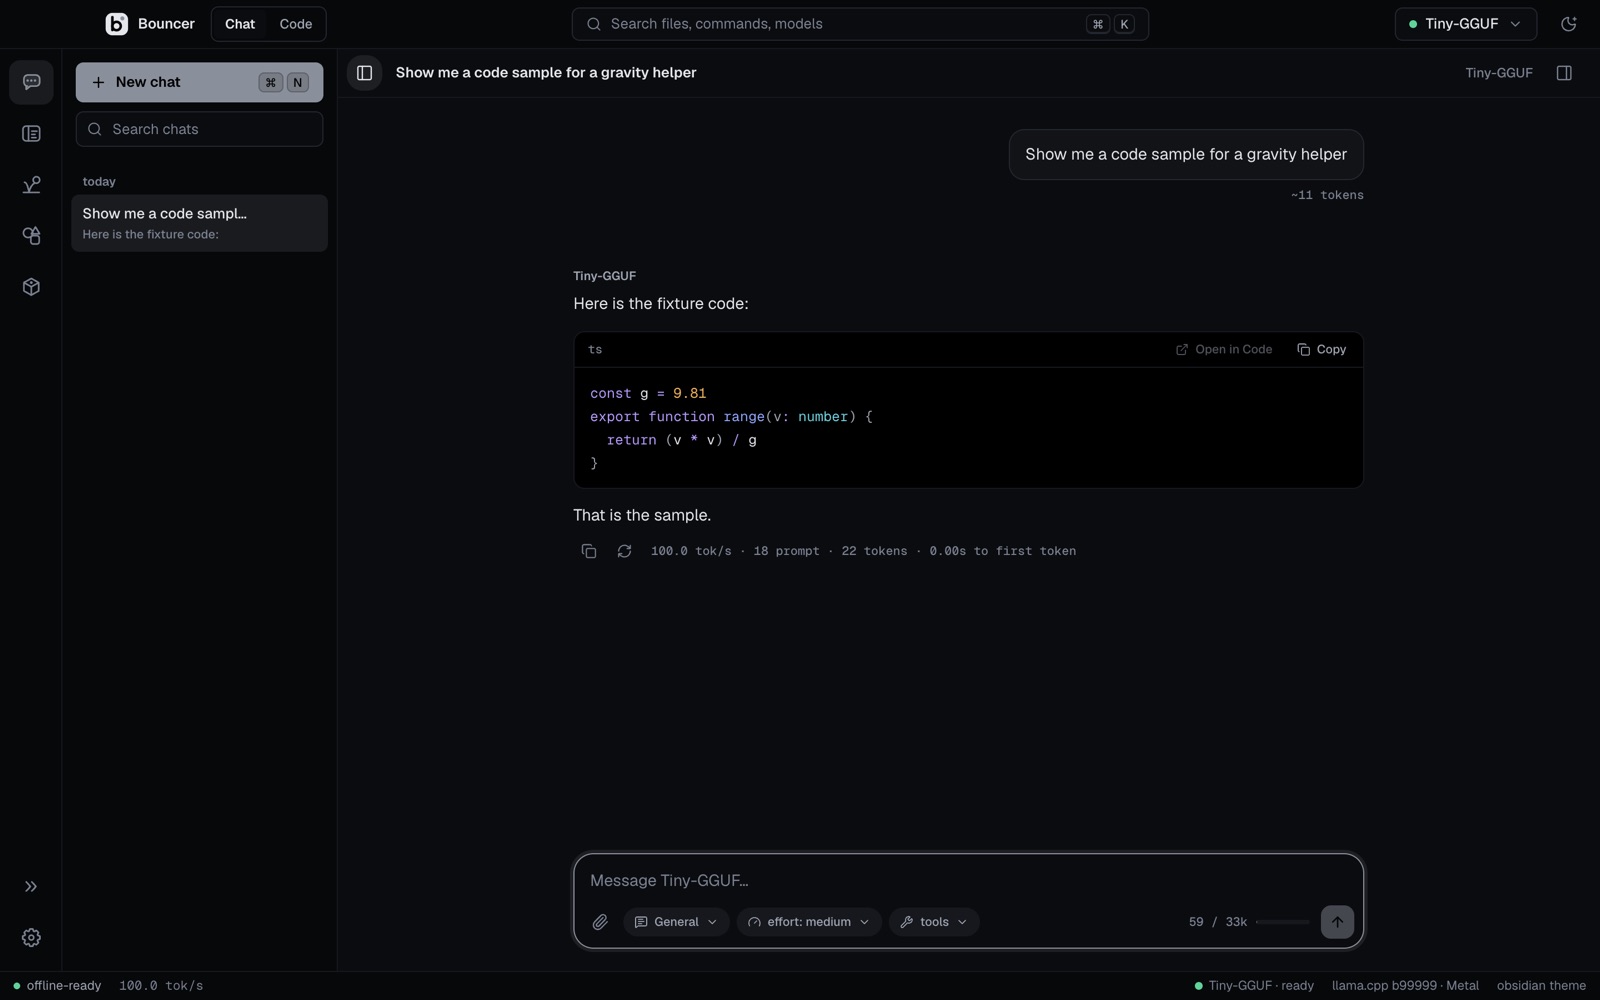This screenshot has width=1600, height=1000.
Task: Focus the Search chats field
Action: pyautogui.click(x=199, y=129)
